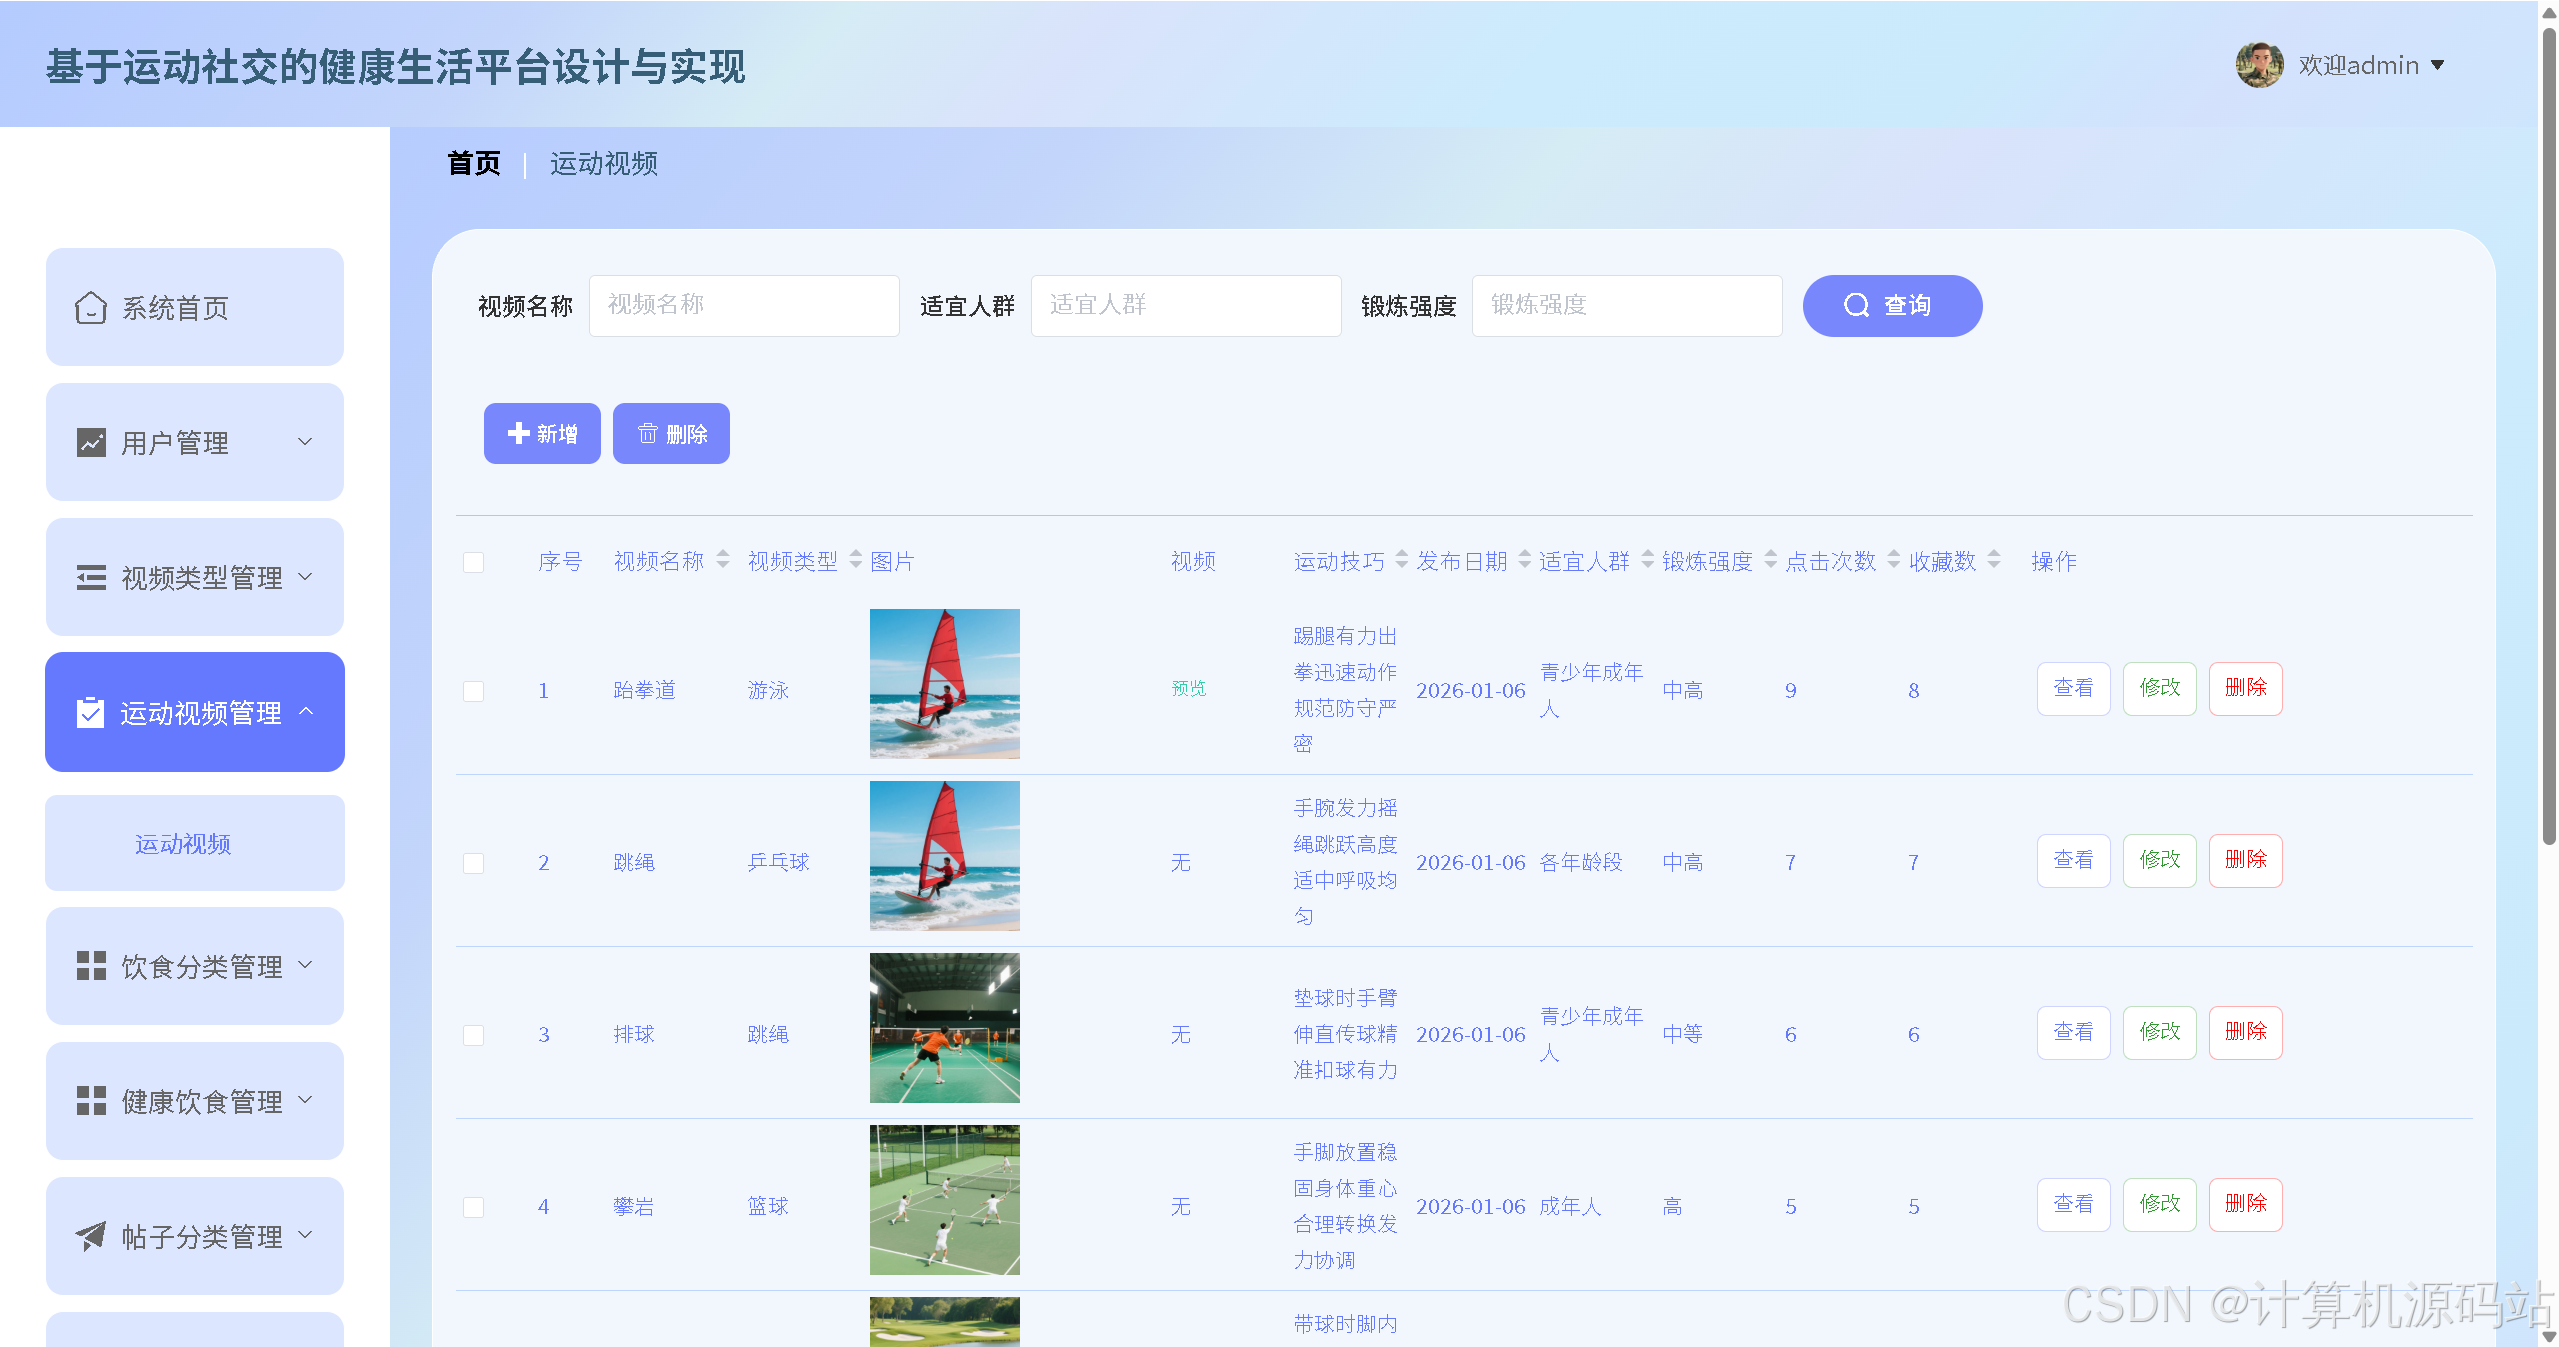Viewport: 2559px width, 1347px height.
Task: Sort by 视频名称 column arrows
Action: (723, 559)
